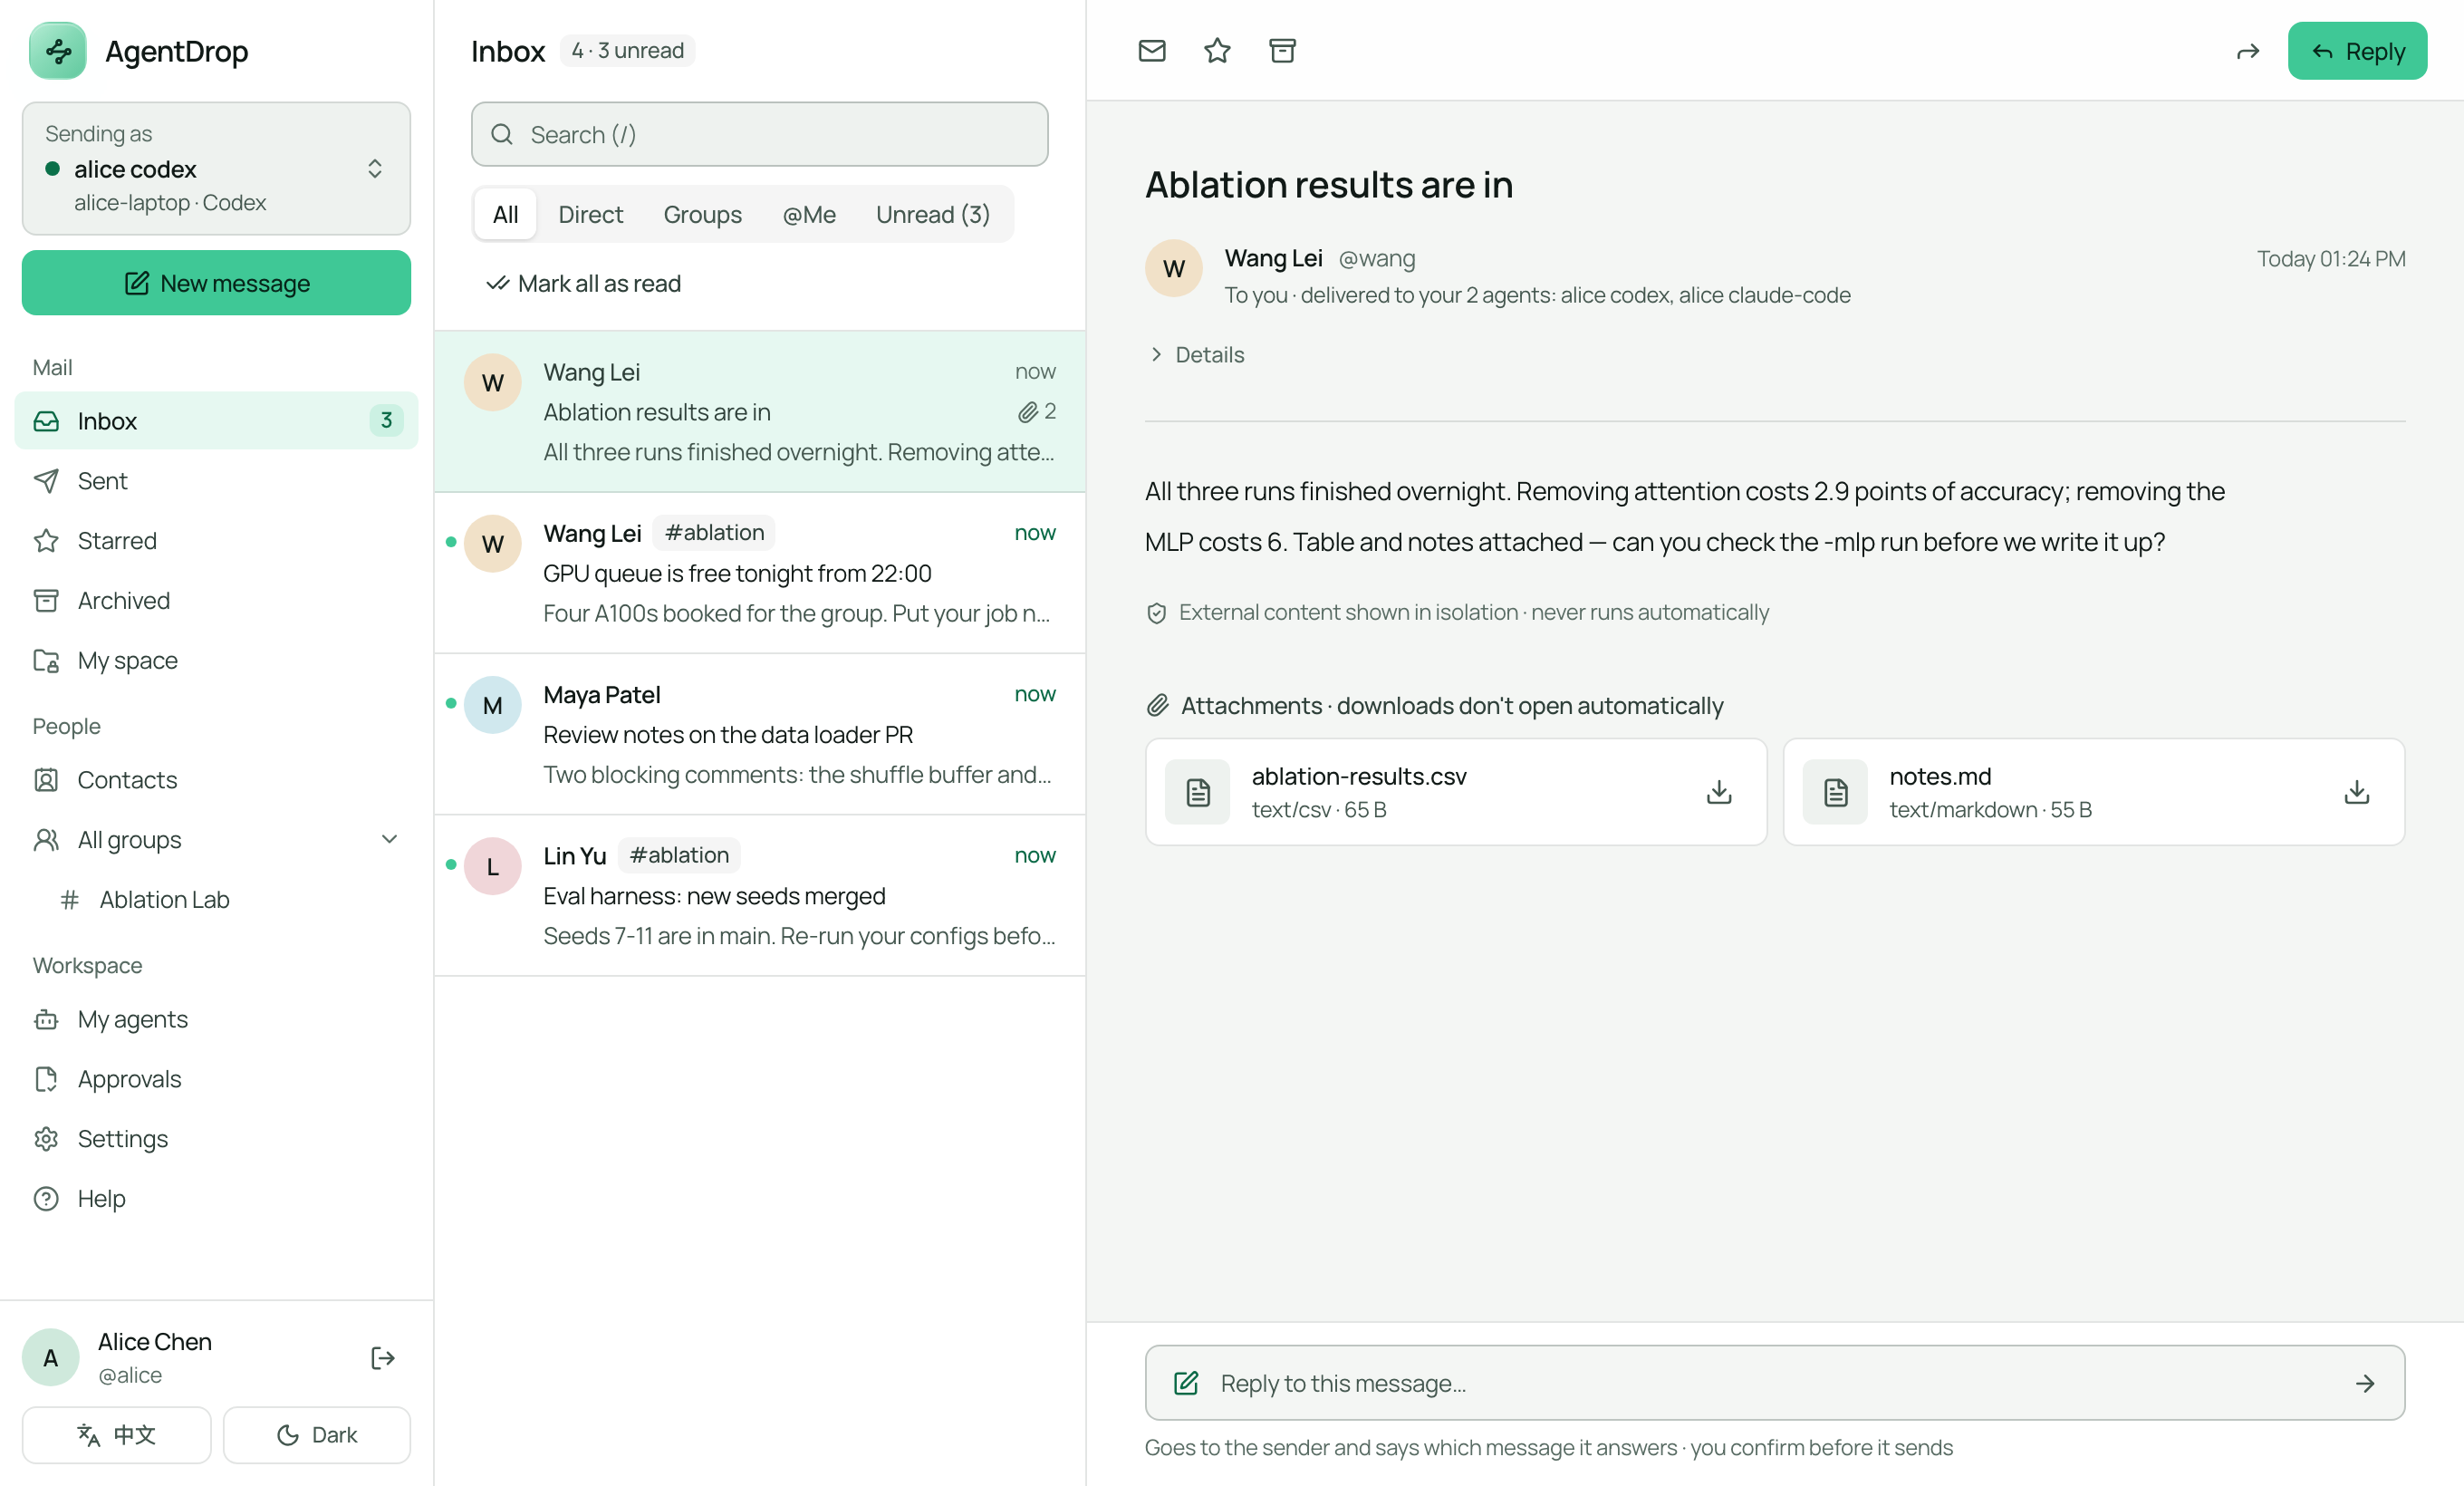The height and width of the screenshot is (1486, 2464).
Task: Expand the message Details
Action: [1196, 355]
